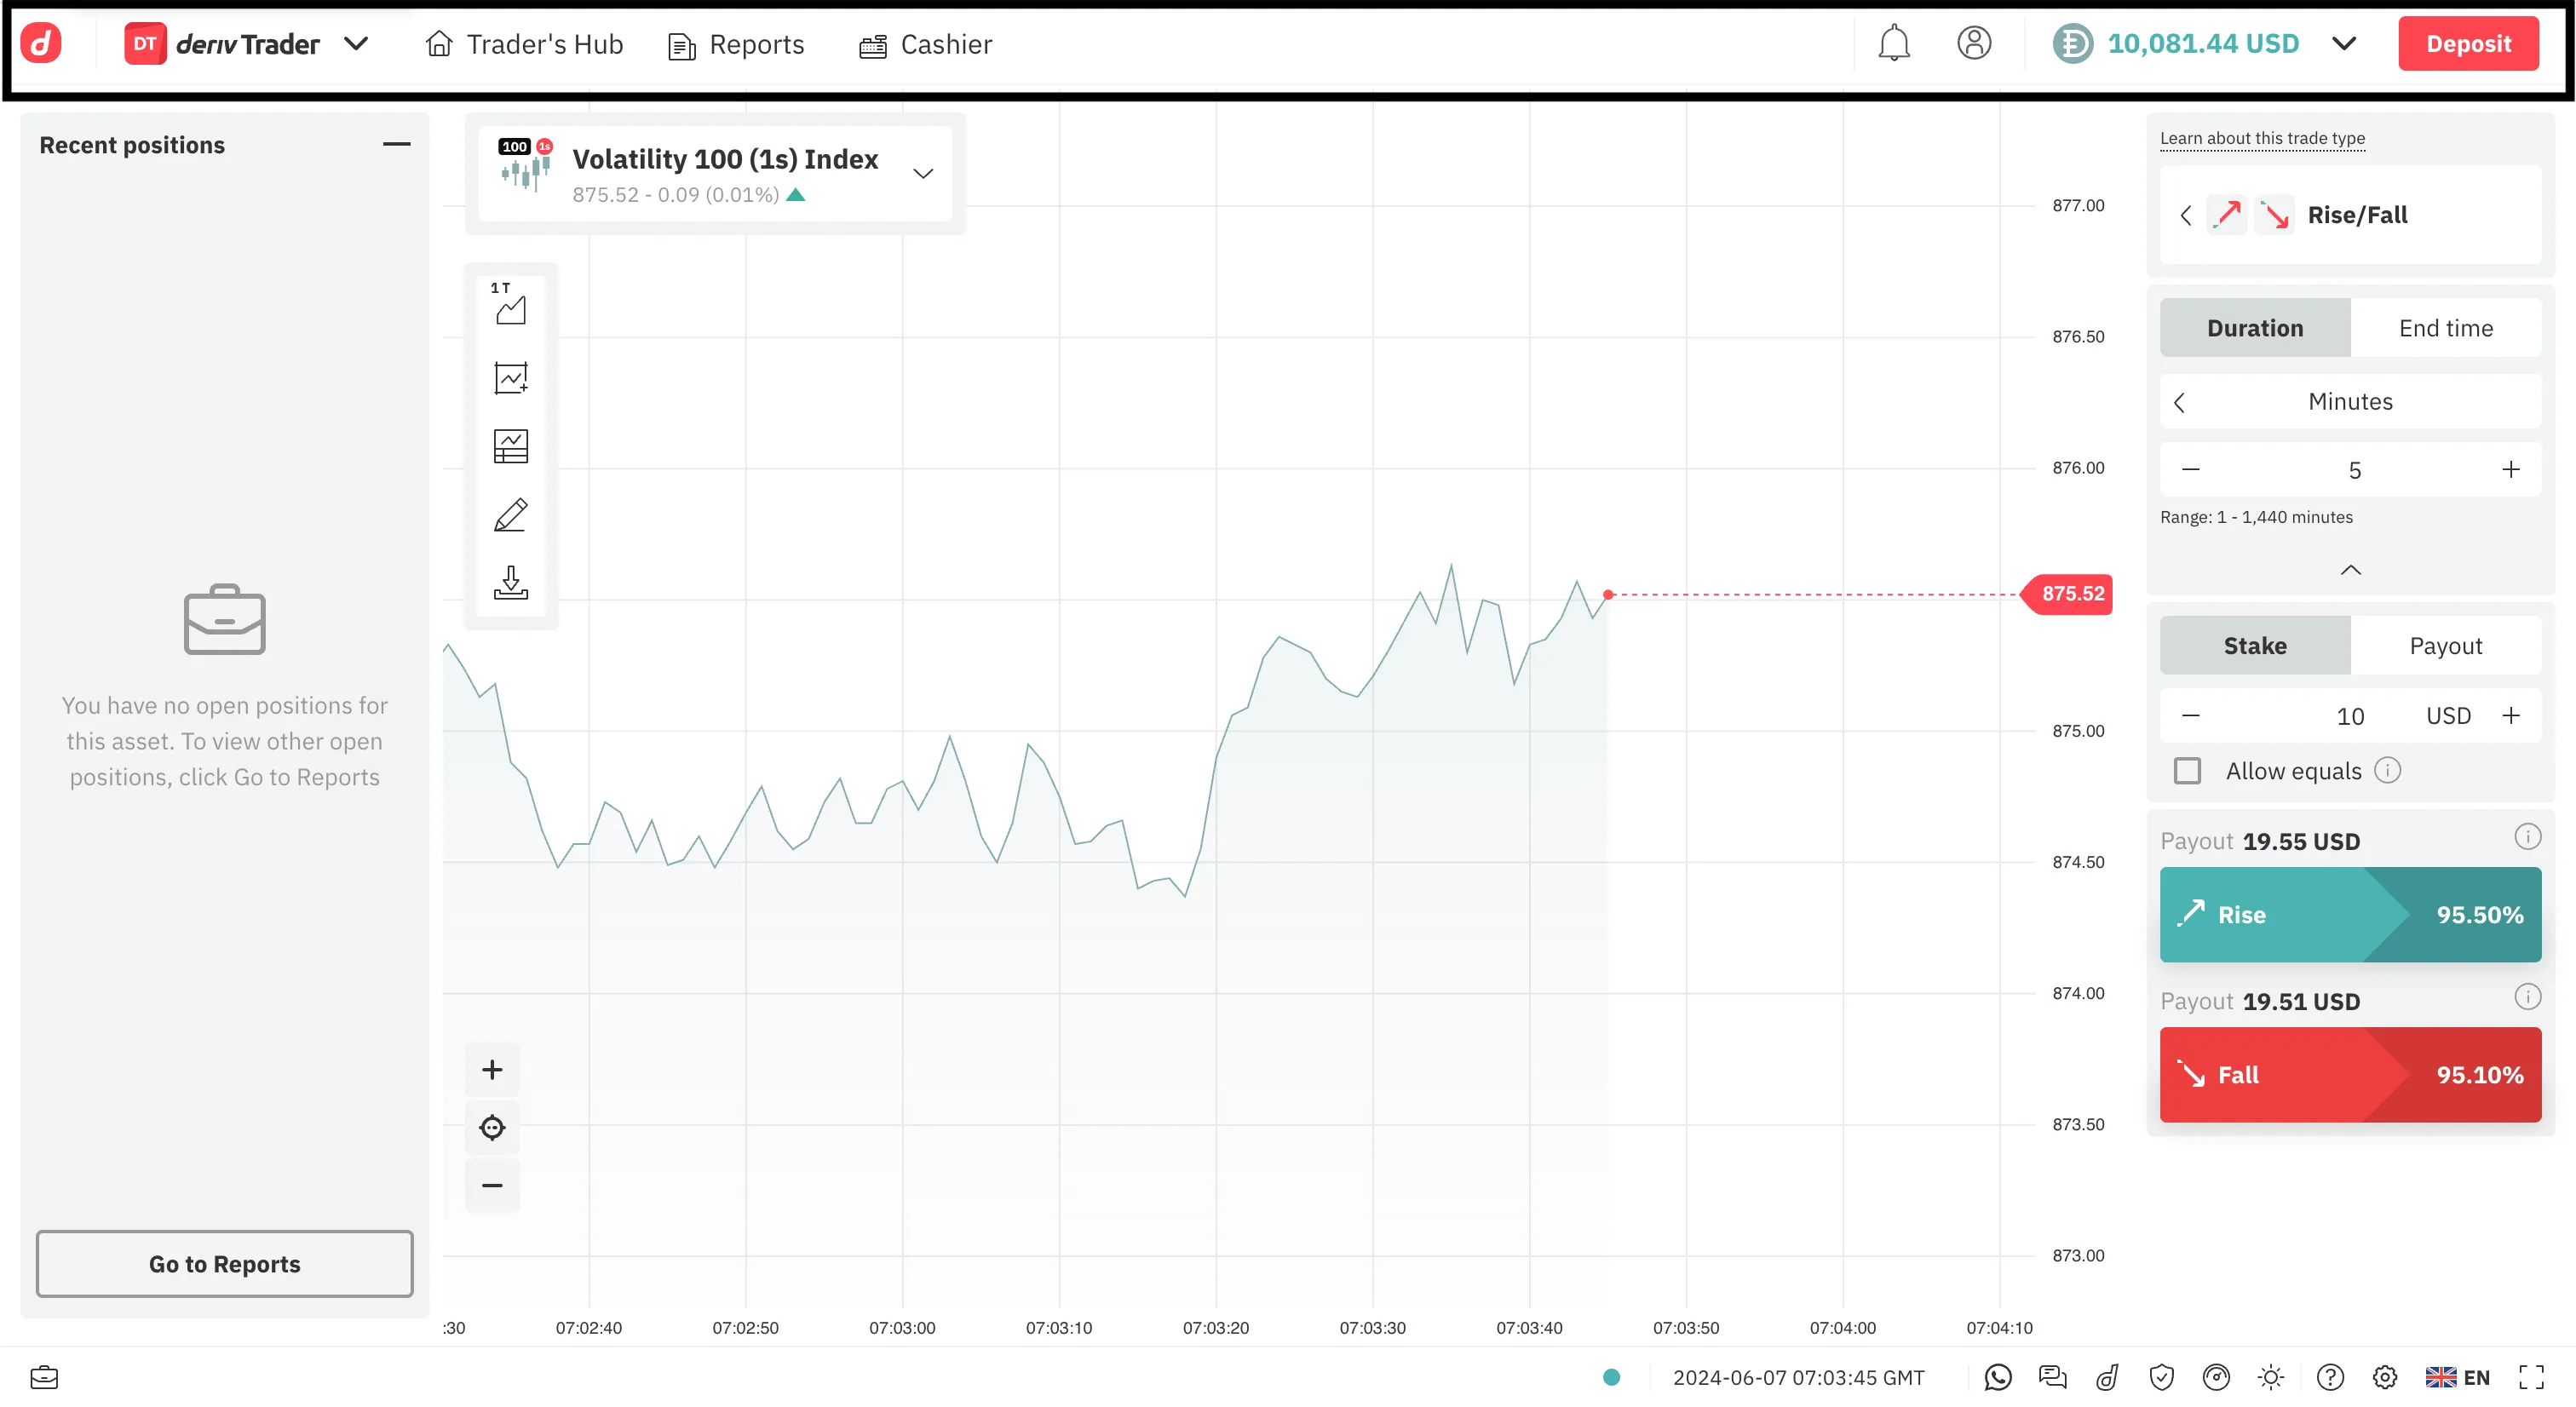Click the chart crosshair recenter icon

tap(492, 1128)
